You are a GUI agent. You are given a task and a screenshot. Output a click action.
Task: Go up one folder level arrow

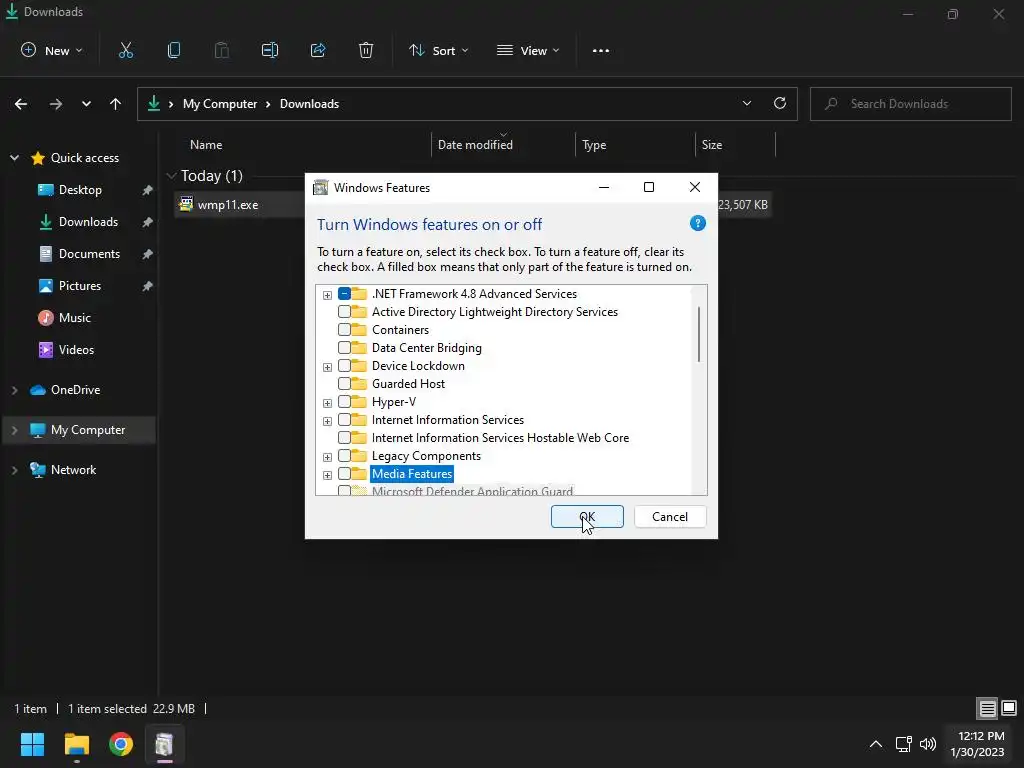click(x=116, y=104)
